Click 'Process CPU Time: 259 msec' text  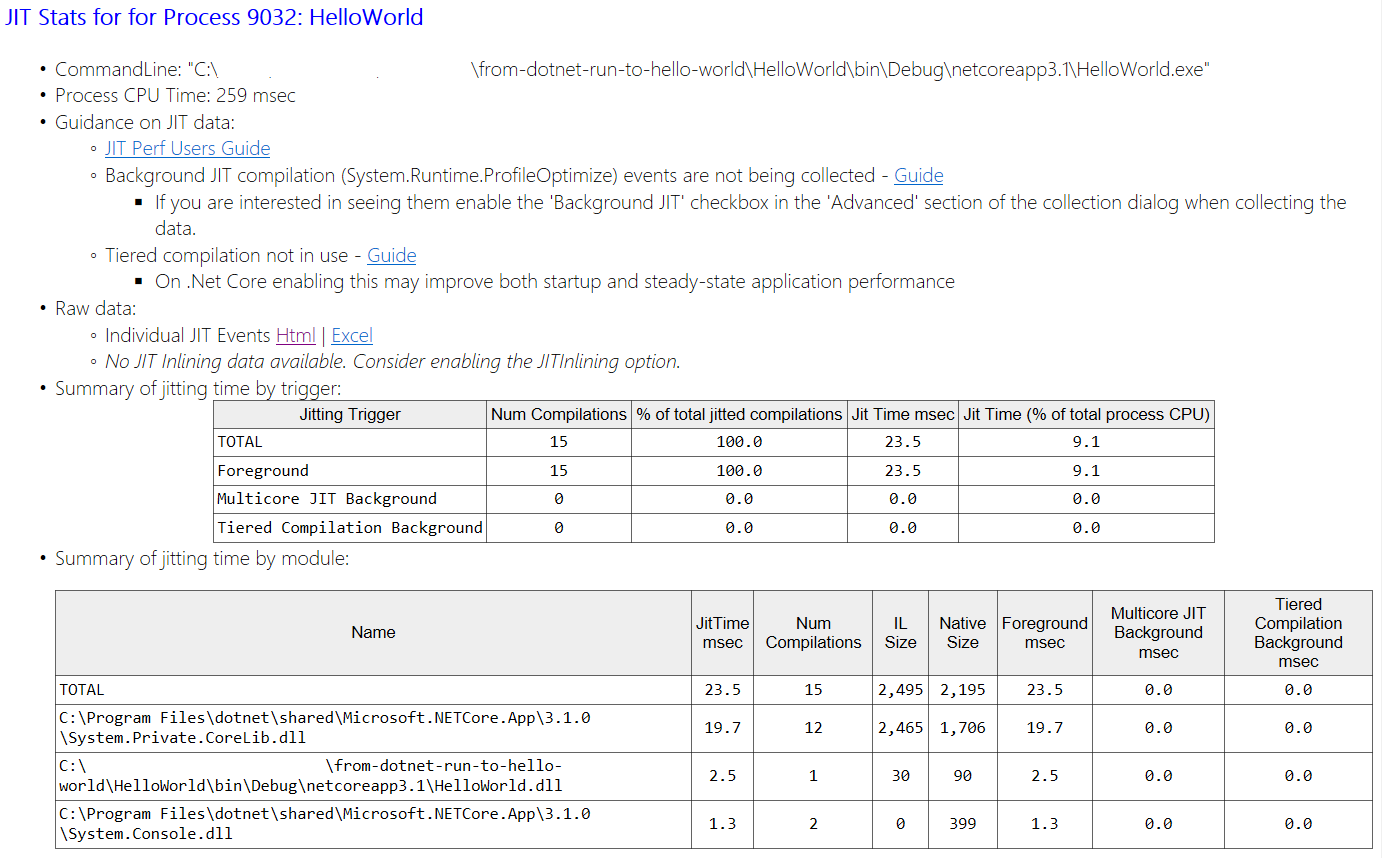coord(175,95)
